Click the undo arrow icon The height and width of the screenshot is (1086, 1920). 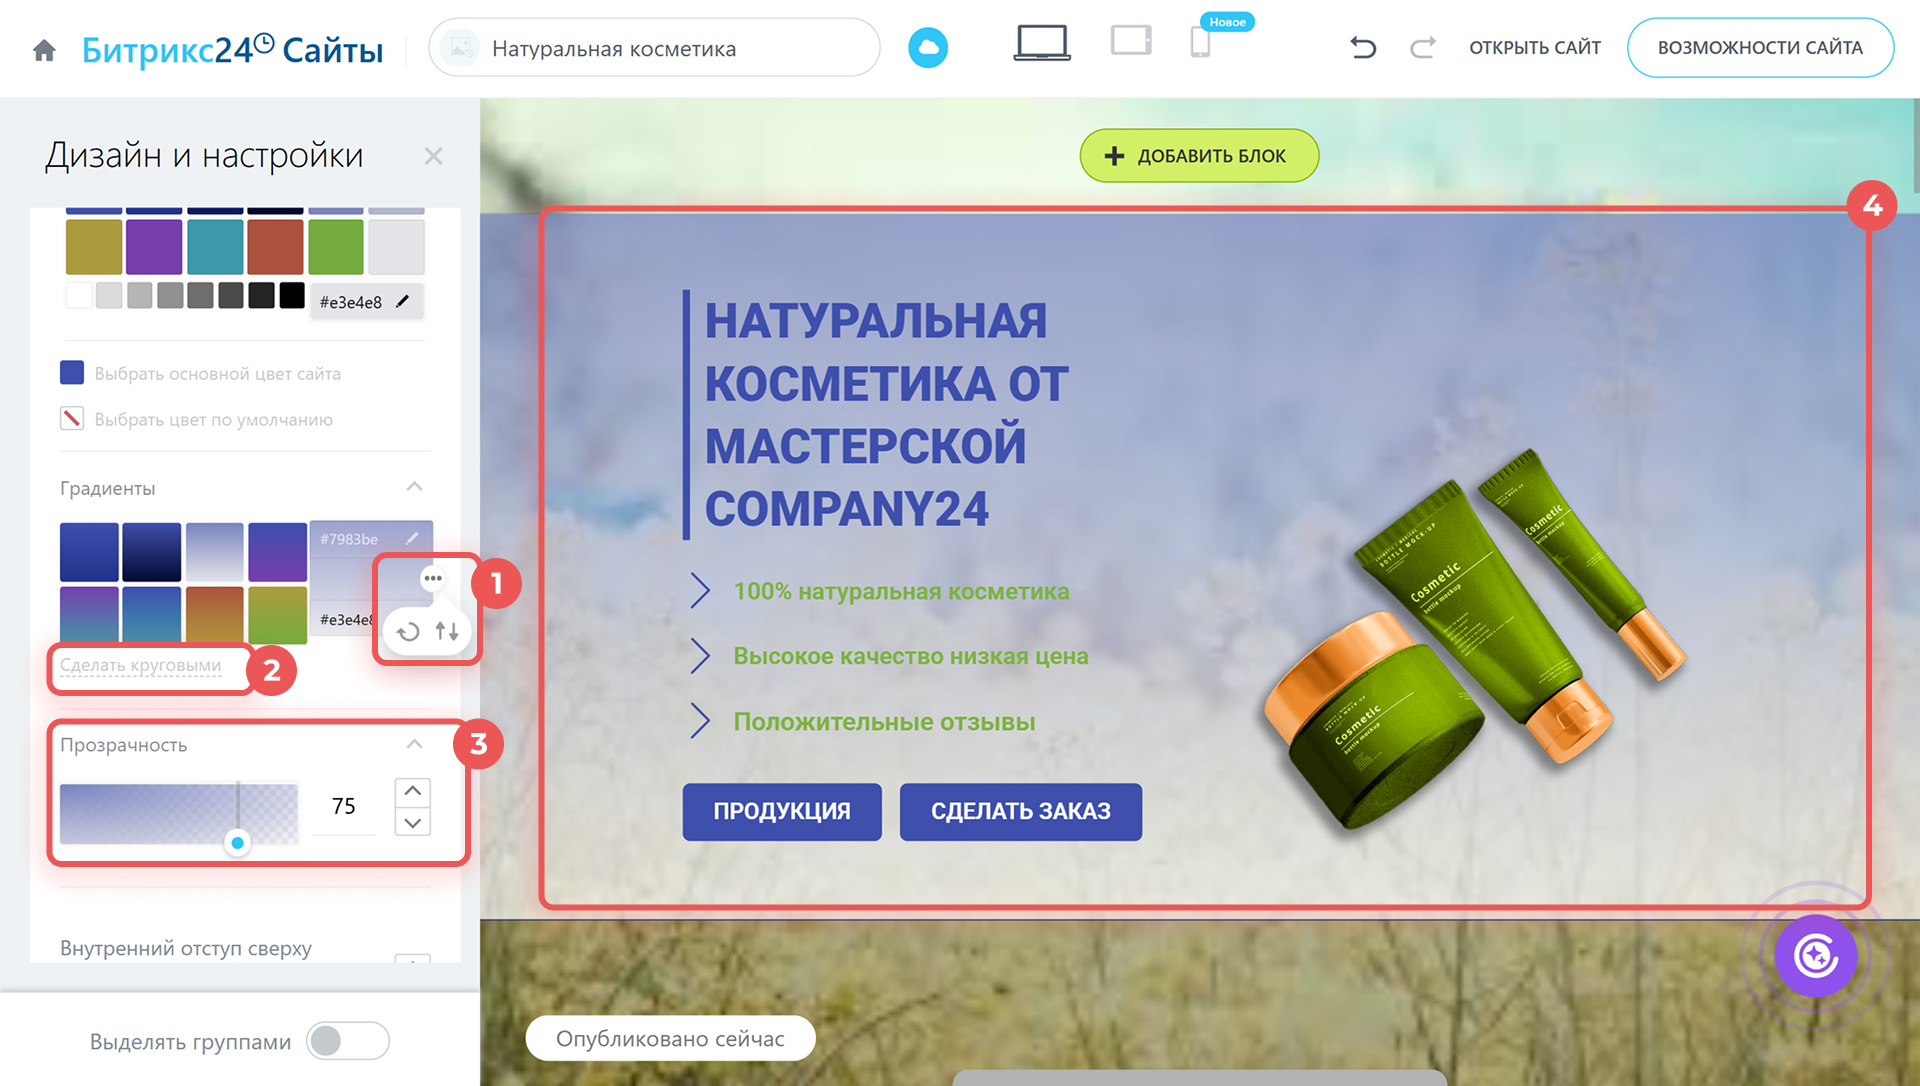click(1363, 48)
